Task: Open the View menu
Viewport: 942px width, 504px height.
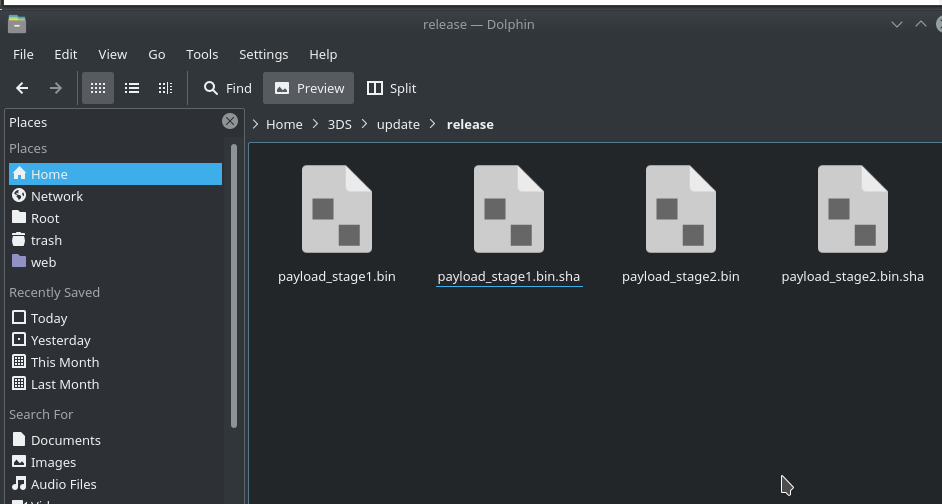Action: click(x=112, y=54)
